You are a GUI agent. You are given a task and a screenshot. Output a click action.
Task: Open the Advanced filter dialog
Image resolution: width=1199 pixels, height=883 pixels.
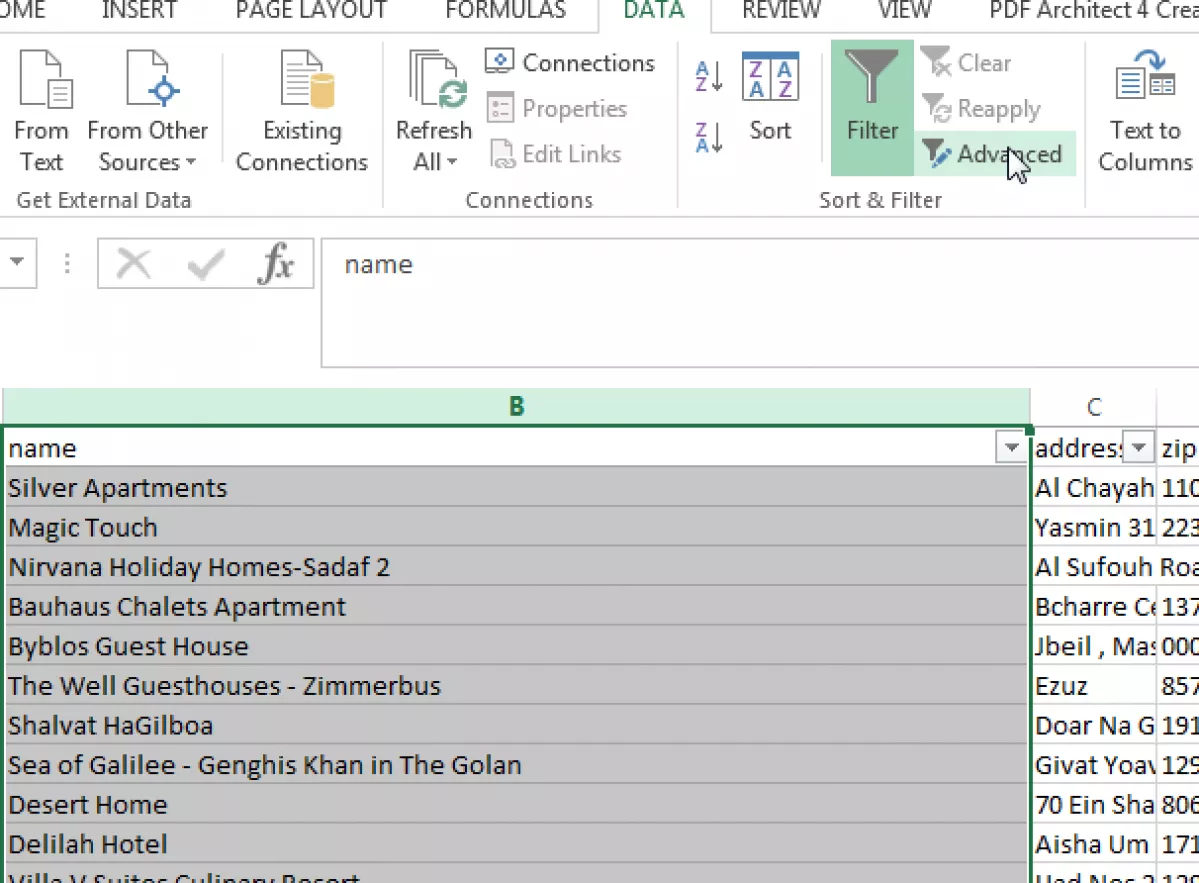(994, 154)
